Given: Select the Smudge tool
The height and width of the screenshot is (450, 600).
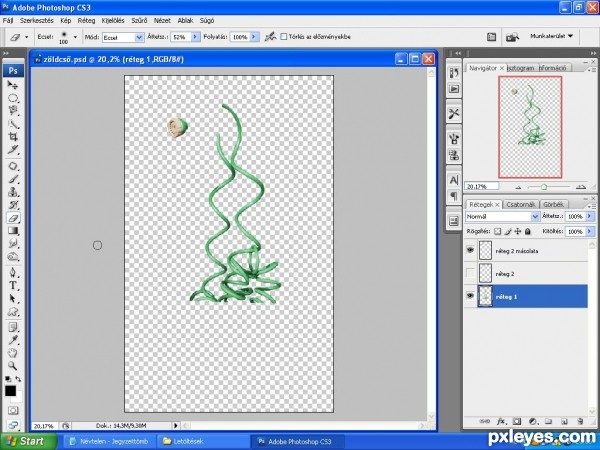Looking at the screenshot, I should click(x=13, y=243).
